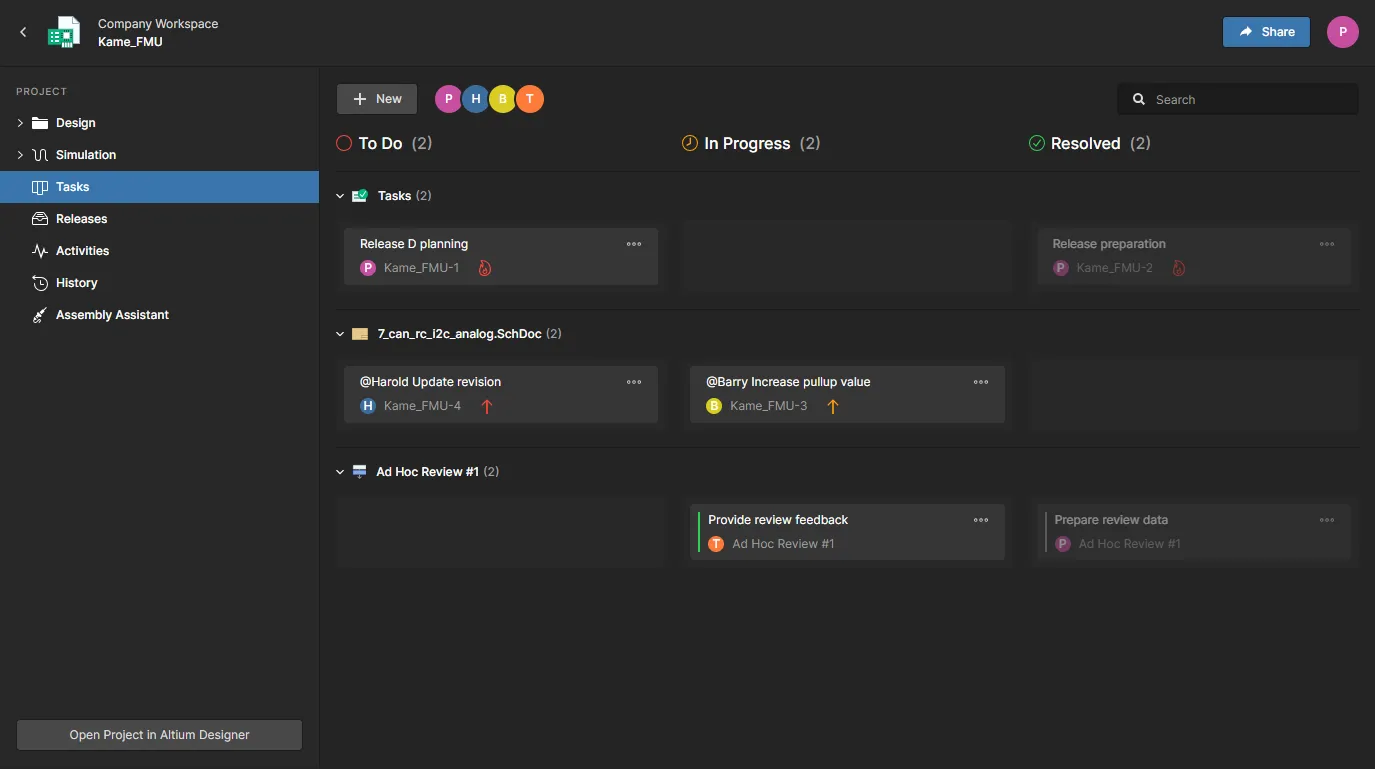
Task: Click the orange priority arrow on Kame_FMU-3
Action: tap(833, 406)
